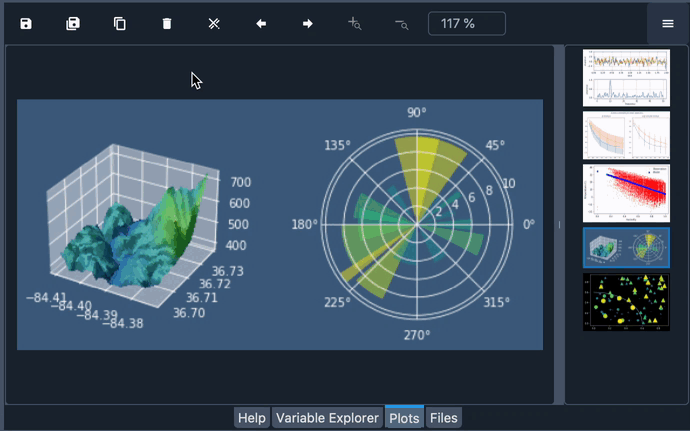Click the Save all plots icon
This screenshot has height=431, width=690.
(73, 24)
